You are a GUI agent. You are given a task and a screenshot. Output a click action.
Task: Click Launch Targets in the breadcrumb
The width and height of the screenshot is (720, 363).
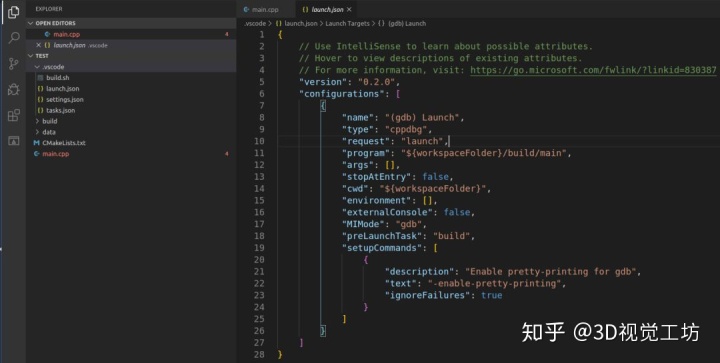pos(348,23)
